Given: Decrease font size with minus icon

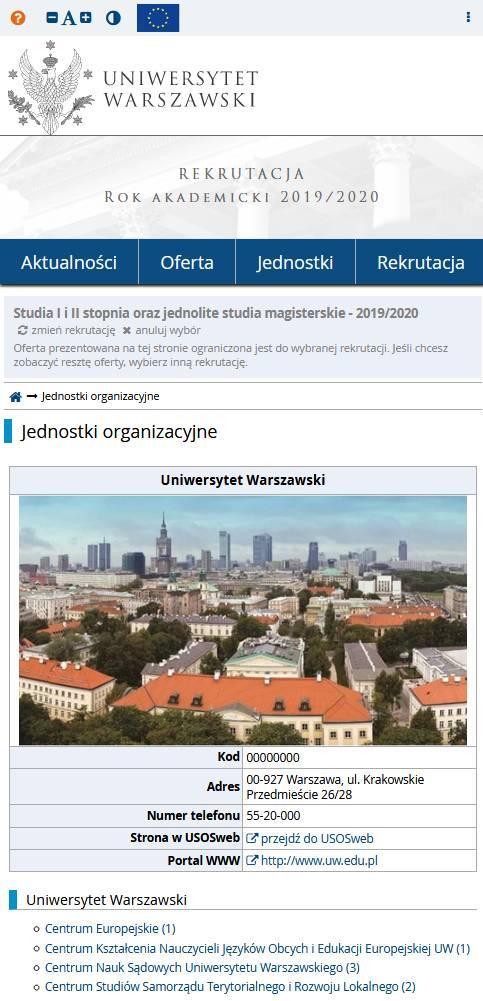Looking at the screenshot, I should coord(52,18).
